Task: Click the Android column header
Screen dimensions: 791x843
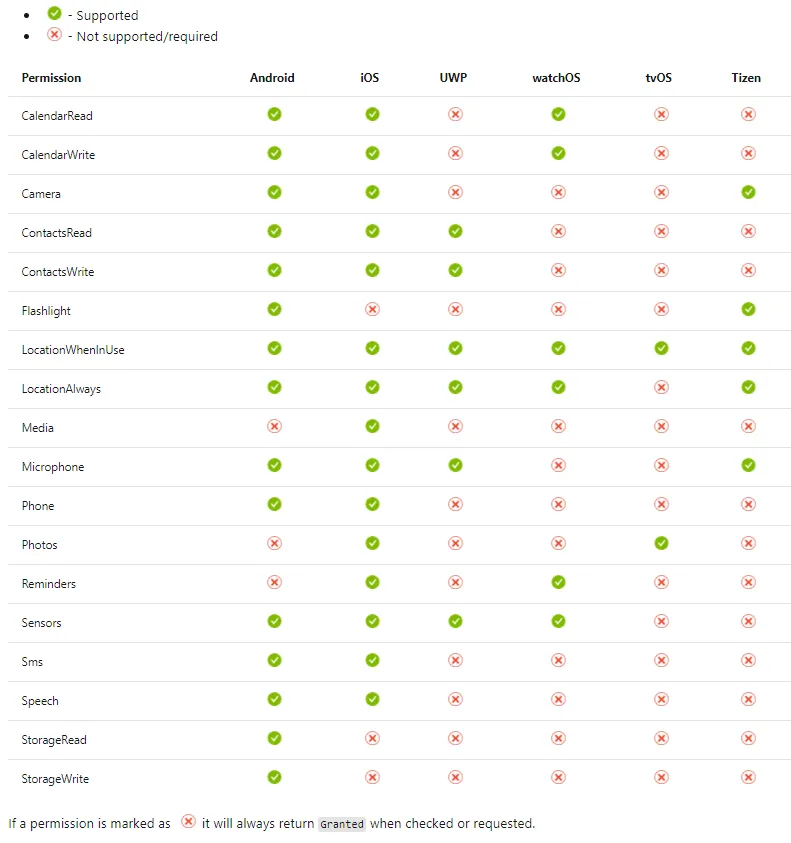Action: (x=272, y=78)
